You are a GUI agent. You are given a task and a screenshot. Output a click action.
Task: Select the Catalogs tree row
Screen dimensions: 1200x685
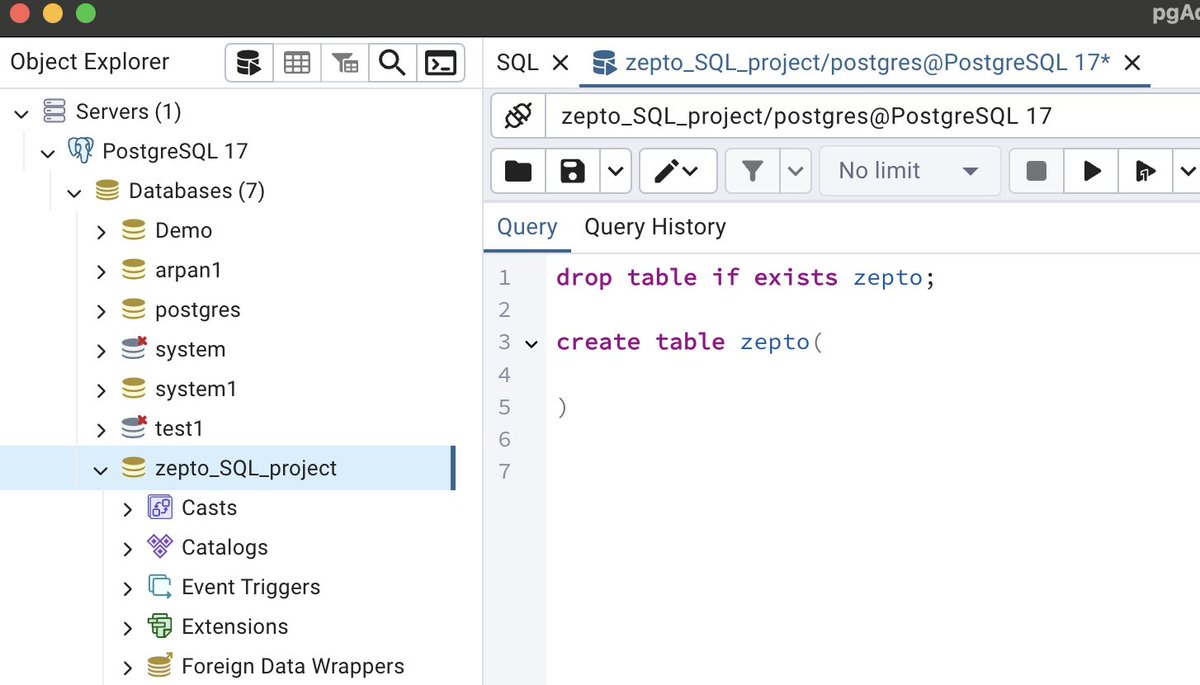pyautogui.click(x=226, y=547)
